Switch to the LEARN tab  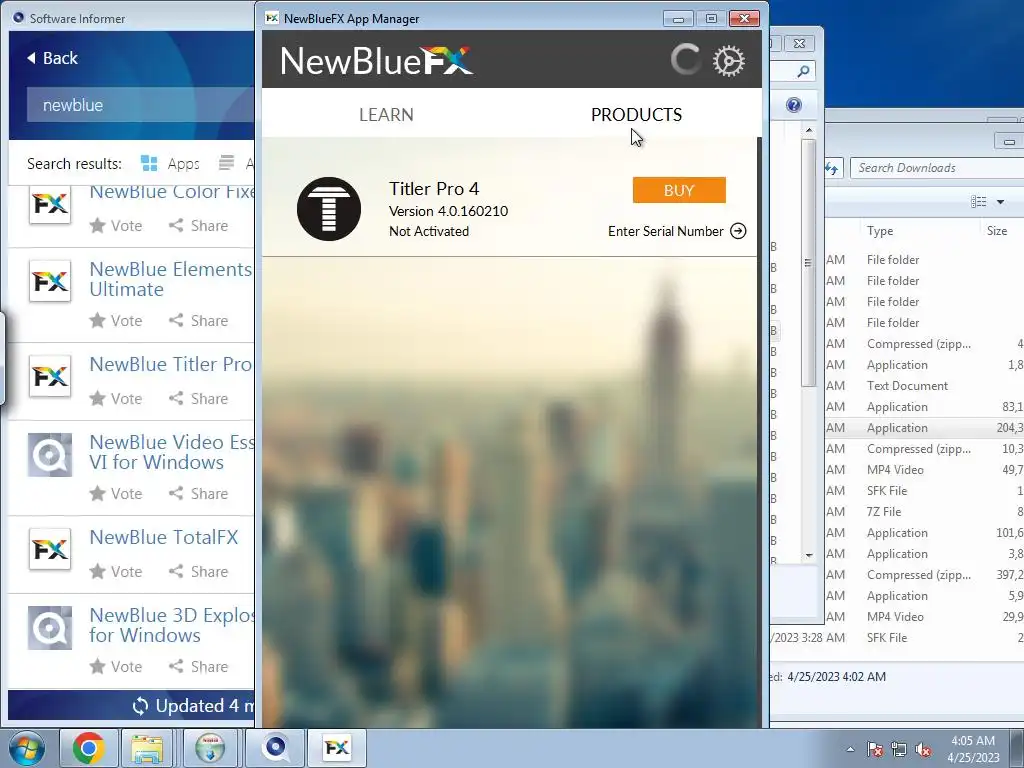386,115
